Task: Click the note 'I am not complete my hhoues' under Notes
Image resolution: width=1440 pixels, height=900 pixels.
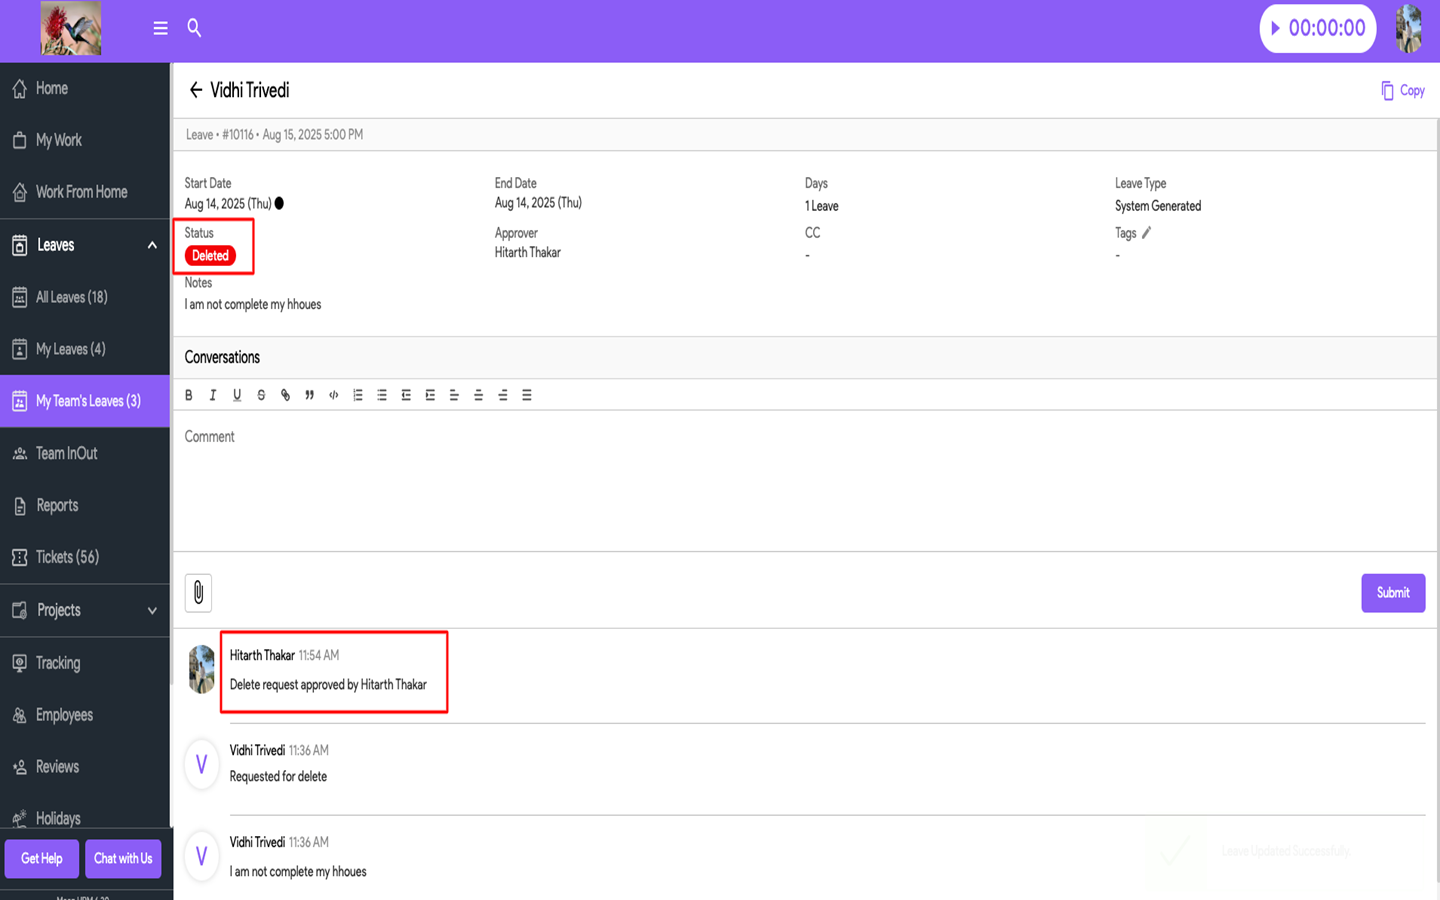Action: pyautogui.click(x=253, y=305)
